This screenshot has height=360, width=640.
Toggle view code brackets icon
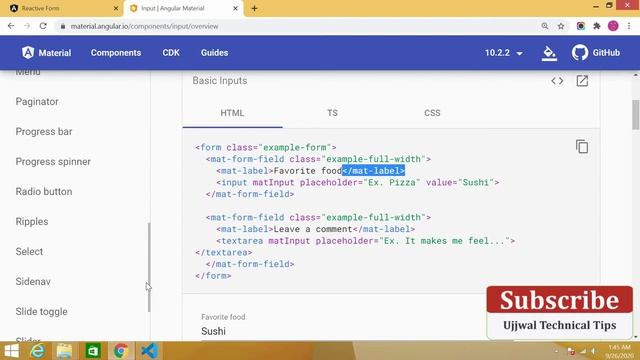[x=557, y=81]
